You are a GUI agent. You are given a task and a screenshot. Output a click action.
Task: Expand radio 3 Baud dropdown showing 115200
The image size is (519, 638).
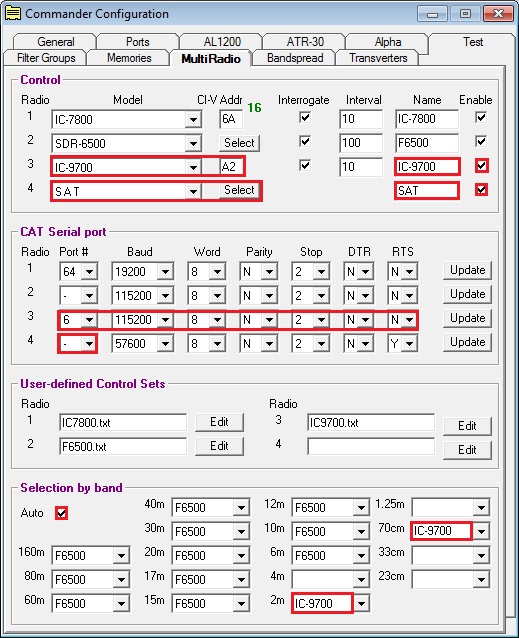pos(165,319)
